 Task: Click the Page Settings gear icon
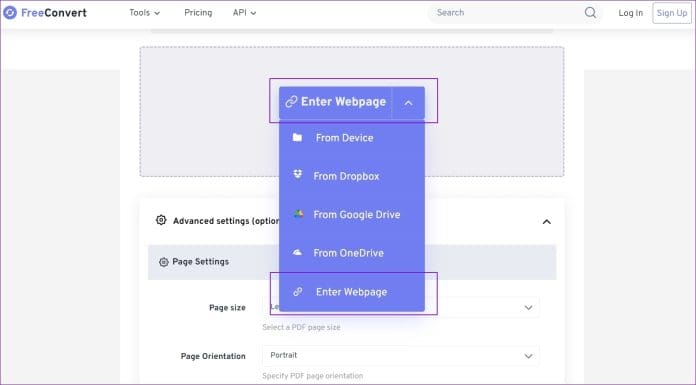pos(164,262)
